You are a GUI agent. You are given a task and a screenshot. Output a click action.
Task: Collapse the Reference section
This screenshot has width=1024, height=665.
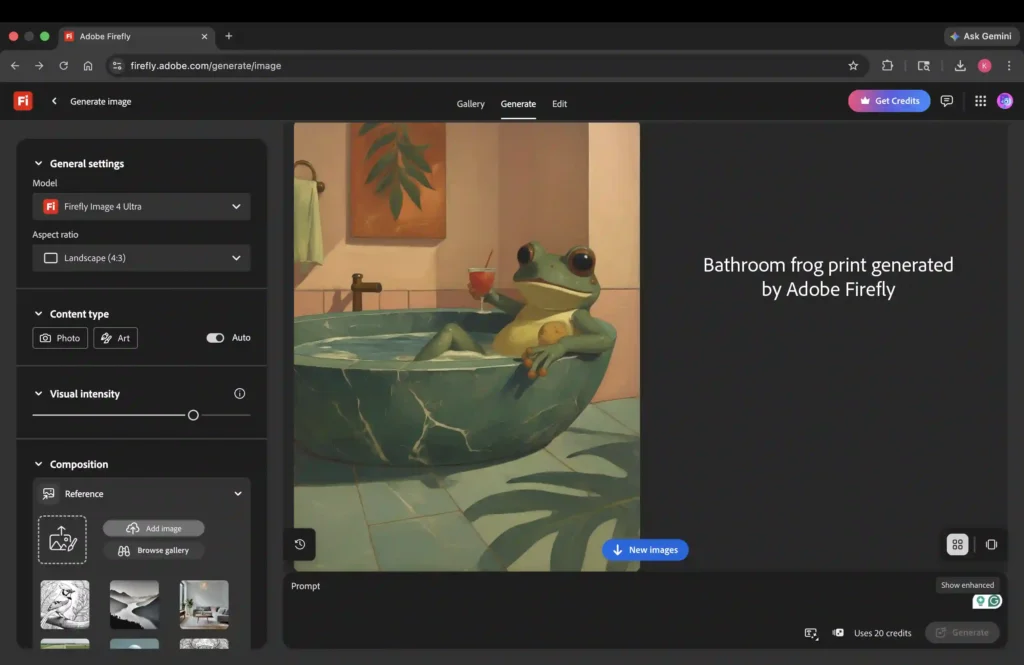[238, 494]
